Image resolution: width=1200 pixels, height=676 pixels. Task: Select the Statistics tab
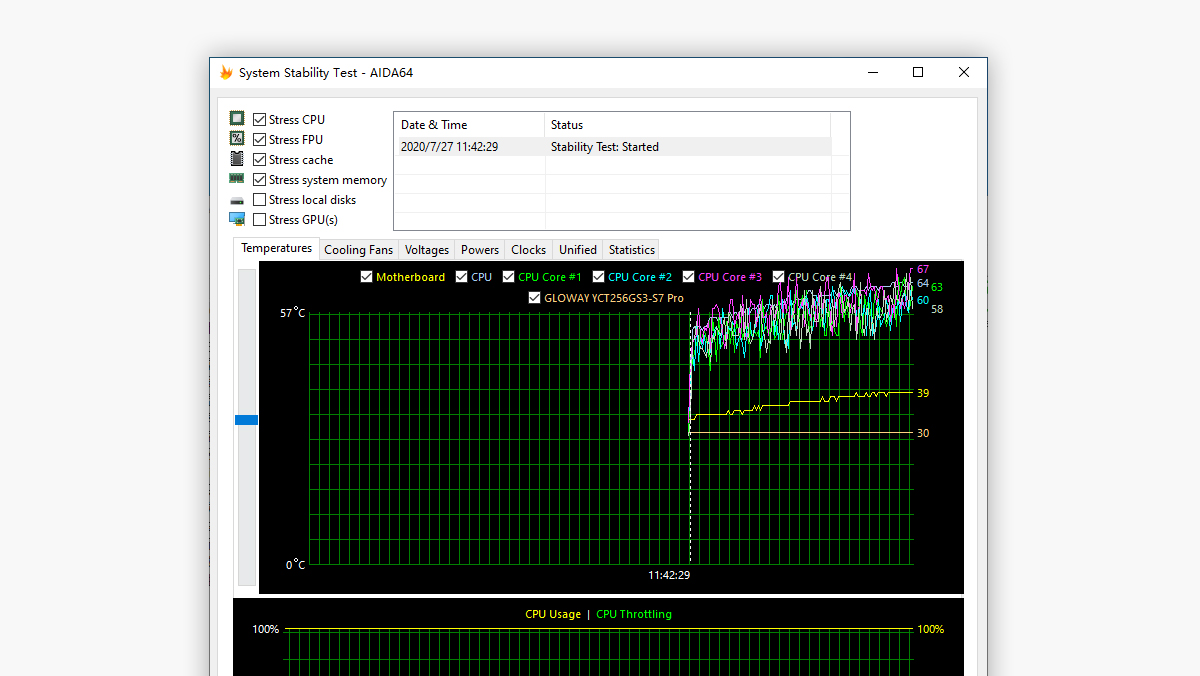coord(631,250)
